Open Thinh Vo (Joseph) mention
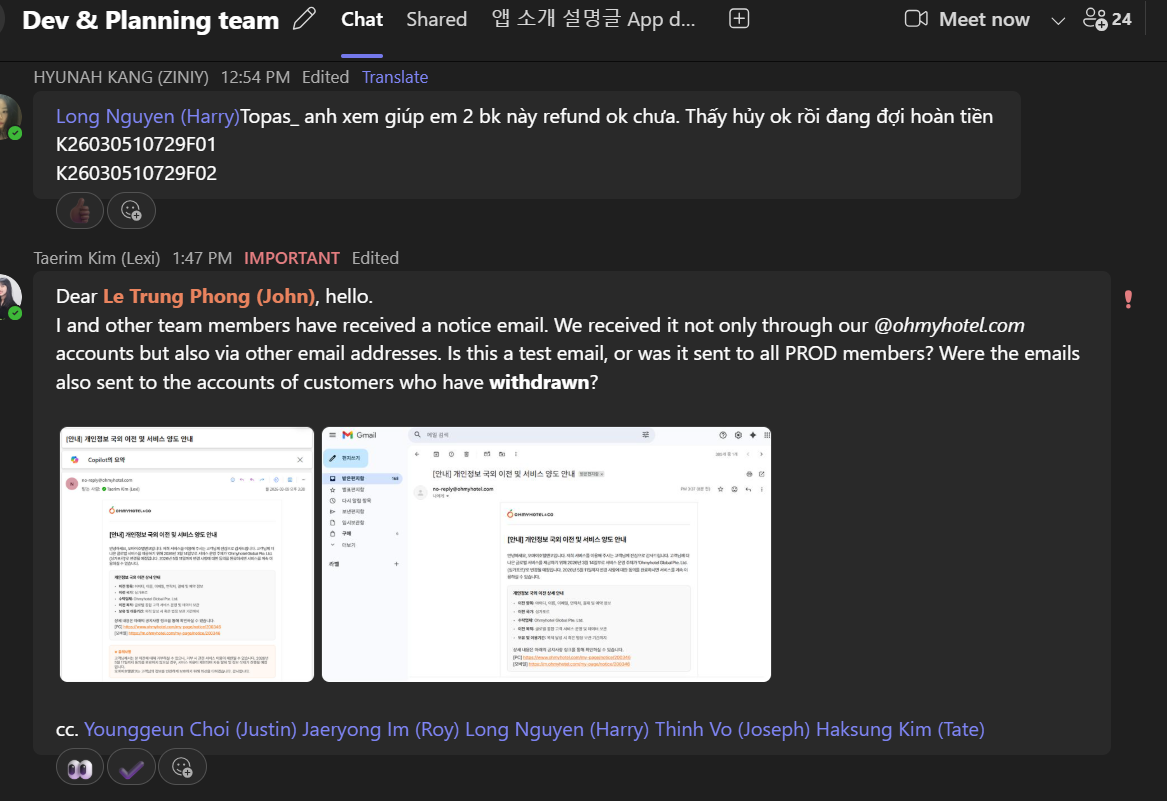The image size is (1167, 801). (732, 730)
